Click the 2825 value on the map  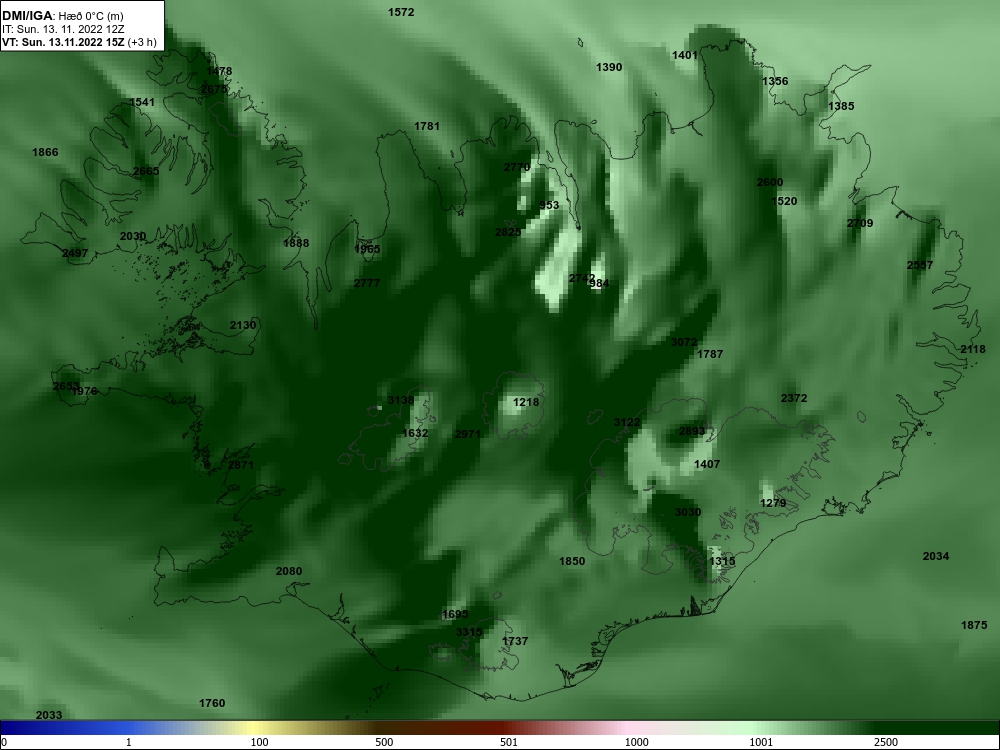tap(508, 232)
